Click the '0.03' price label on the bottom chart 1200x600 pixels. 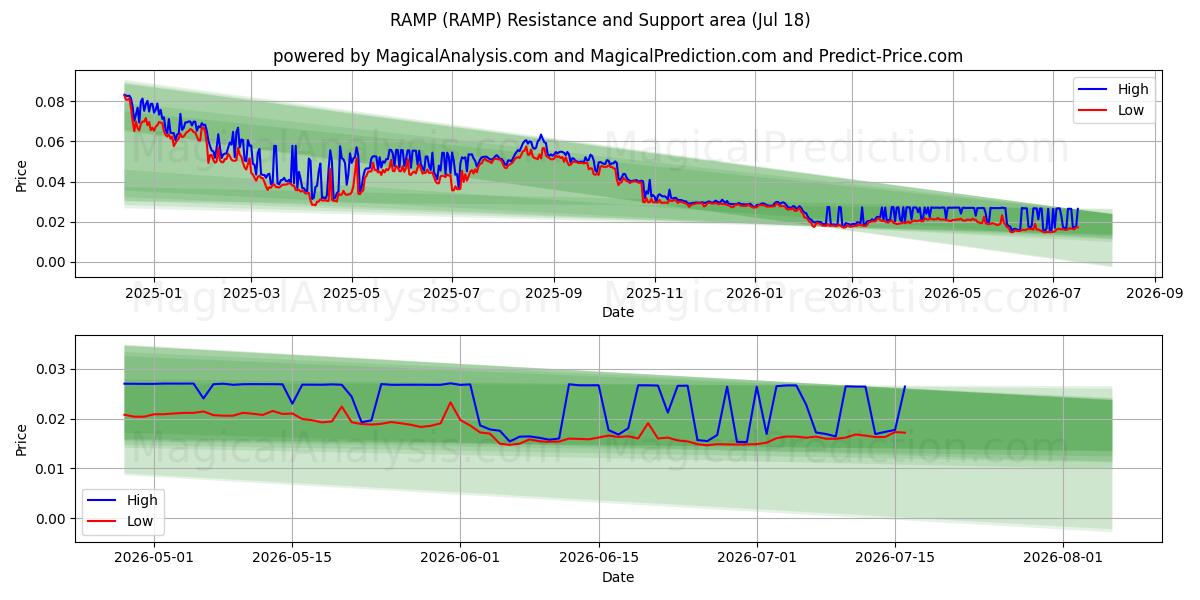click(51, 369)
